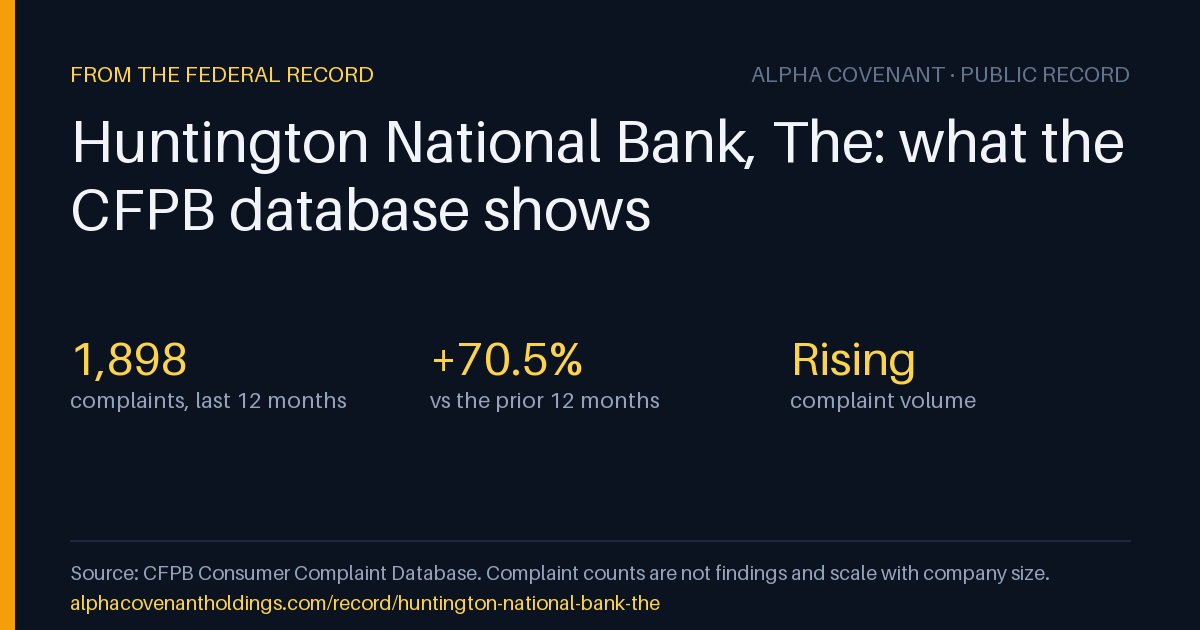Select the "complaint volume" caption
The height and width of the screenshot is (630, 1200).
pyautogui.click(x=883, y=401)
